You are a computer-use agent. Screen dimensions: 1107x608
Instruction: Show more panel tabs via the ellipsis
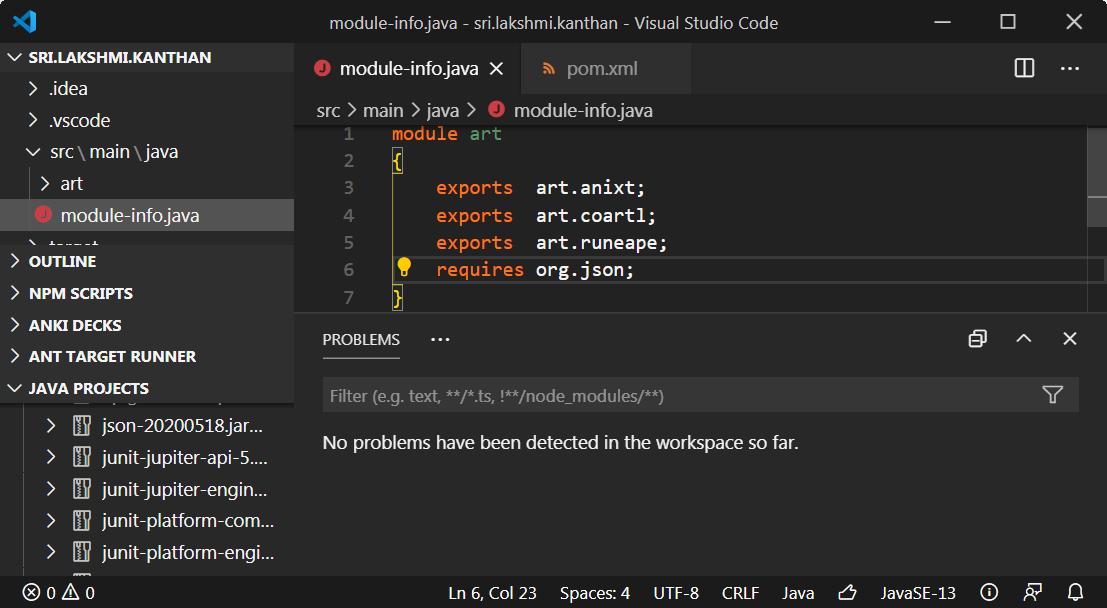440,340
